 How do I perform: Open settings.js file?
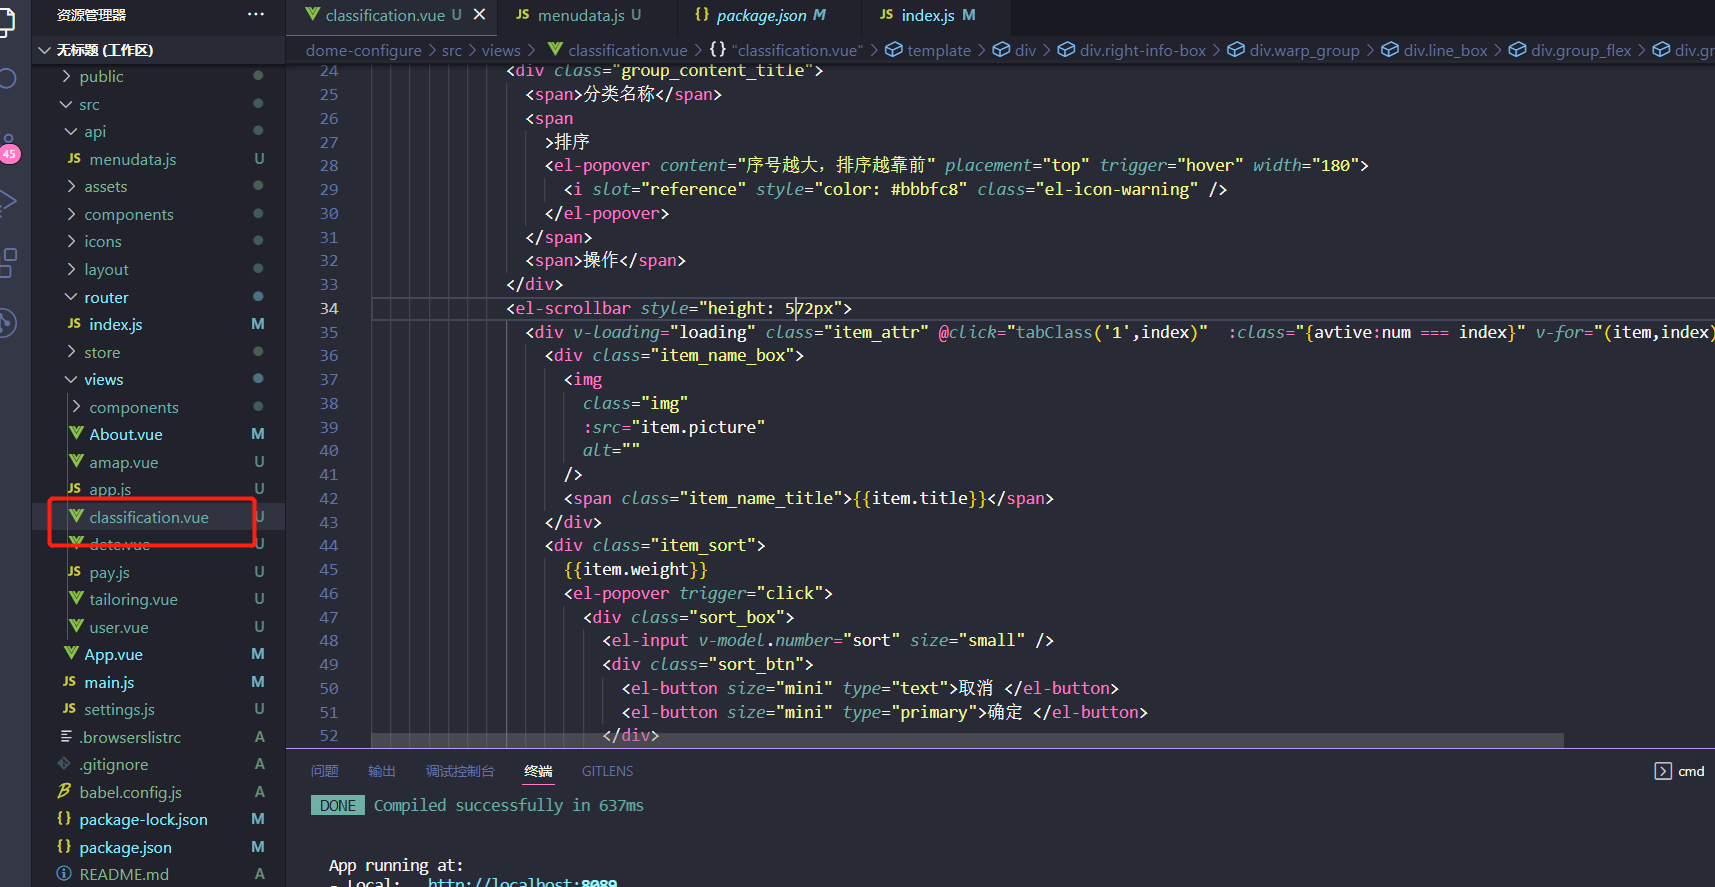[x=119, y=709]
